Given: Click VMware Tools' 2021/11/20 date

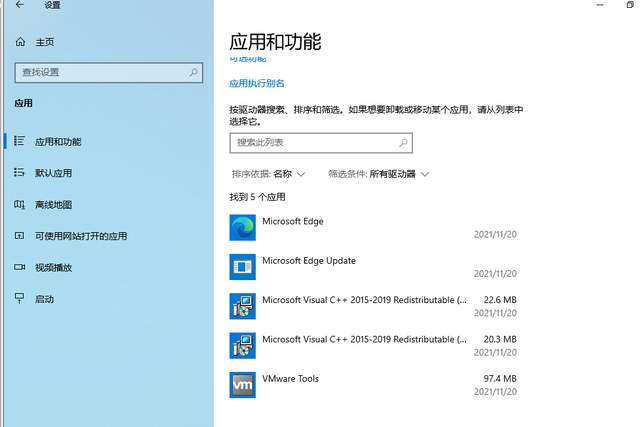Looking at the screenshot, I should click(495, 391).
